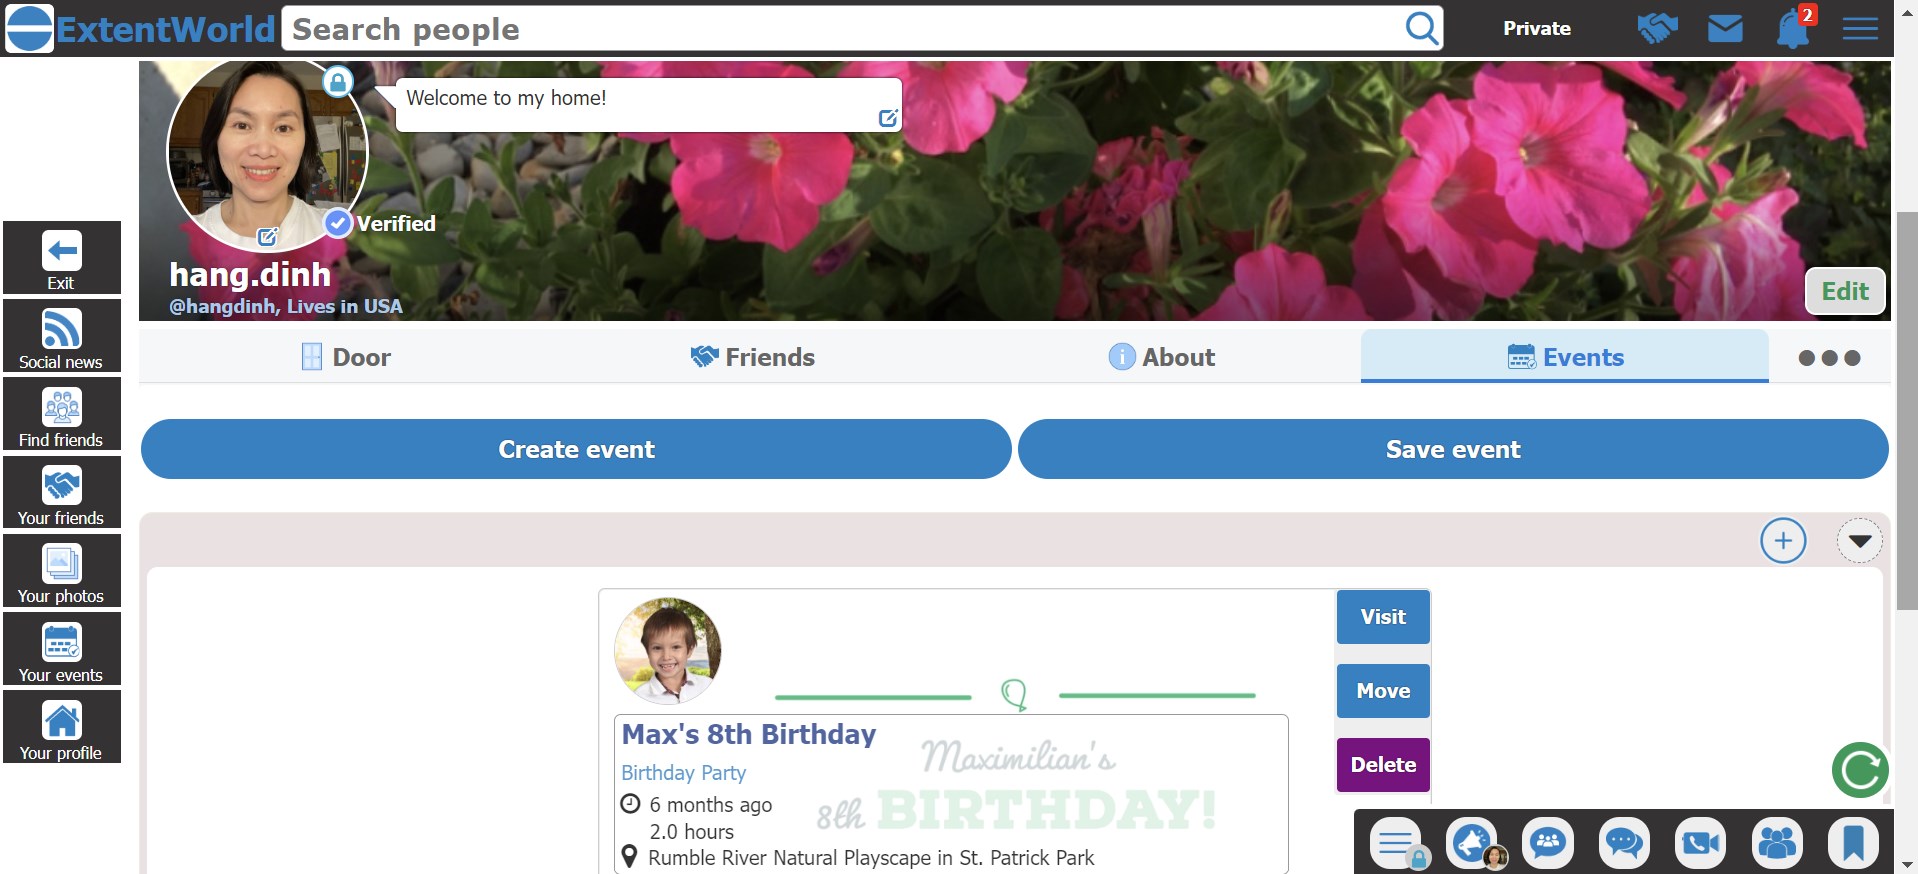This screenshot has height=874, width=1918.
Task: Go to Your profile in sidebar
Action: (62, 727)
